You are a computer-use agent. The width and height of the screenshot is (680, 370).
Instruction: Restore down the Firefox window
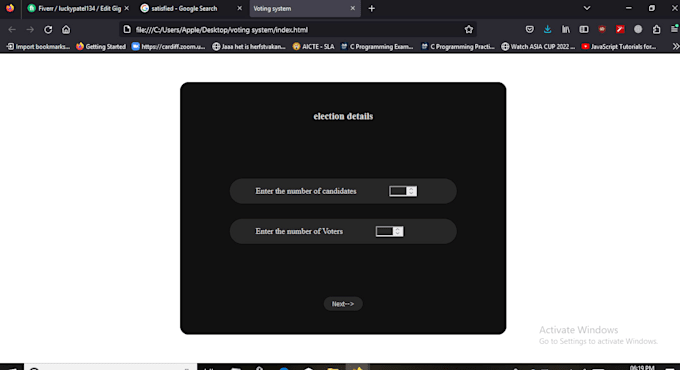[651, 8]
